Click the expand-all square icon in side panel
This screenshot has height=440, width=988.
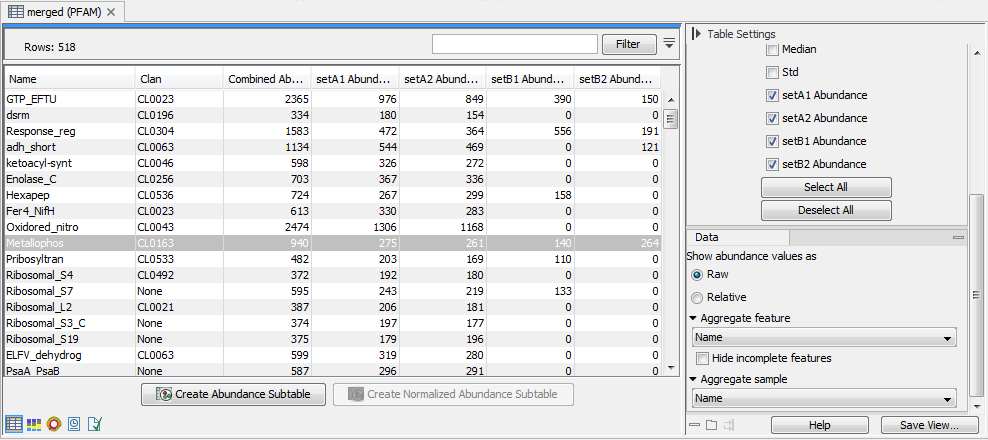tap(711, 425)
